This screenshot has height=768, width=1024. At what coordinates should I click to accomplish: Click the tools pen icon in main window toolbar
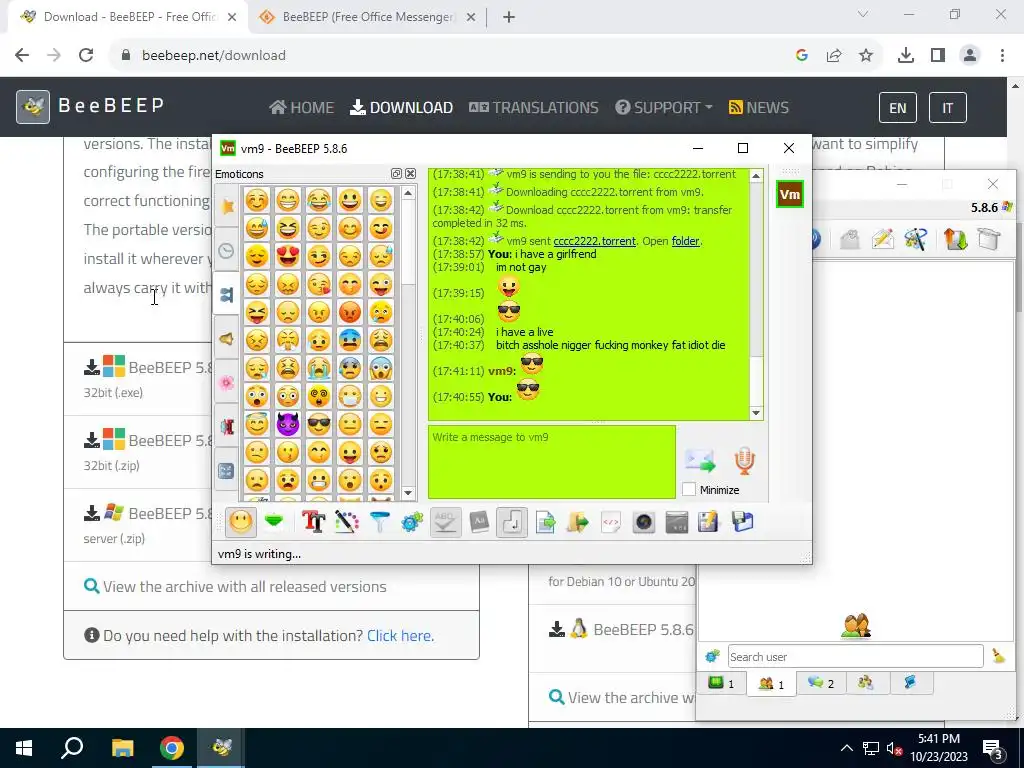coord(916,239)
